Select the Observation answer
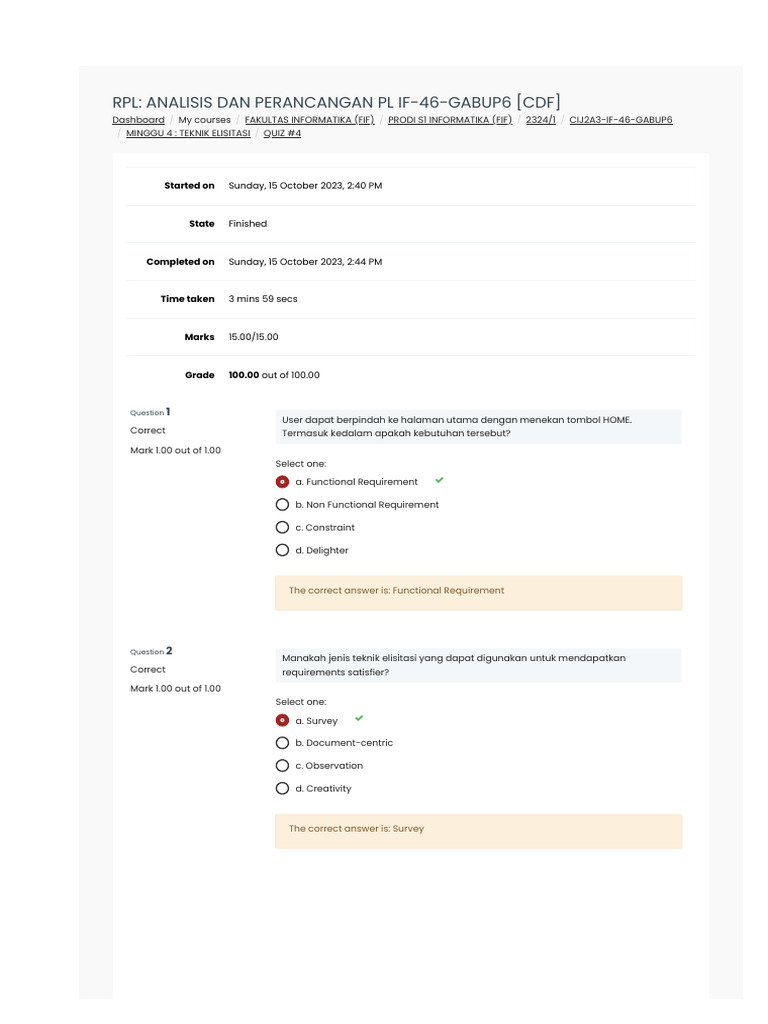Viewport: 768px width, 1024px height. (x=282, y=766)
